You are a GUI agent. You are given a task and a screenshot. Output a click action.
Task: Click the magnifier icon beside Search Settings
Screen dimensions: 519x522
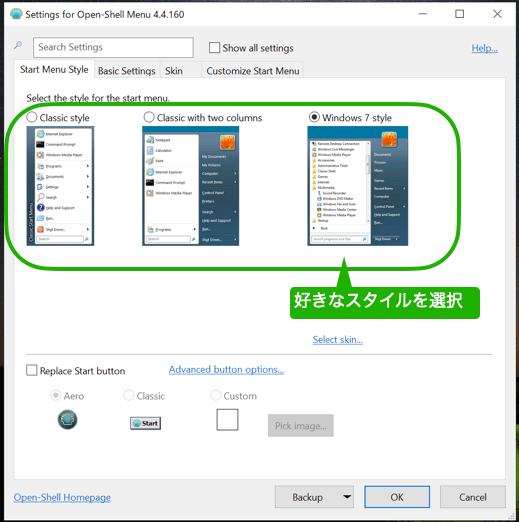pos(18,45)
